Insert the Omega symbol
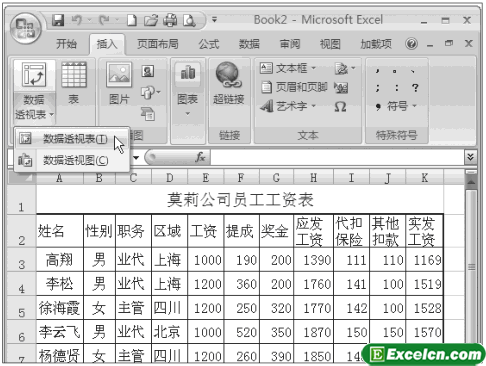 pyautogui.click(x=340, y=107)
